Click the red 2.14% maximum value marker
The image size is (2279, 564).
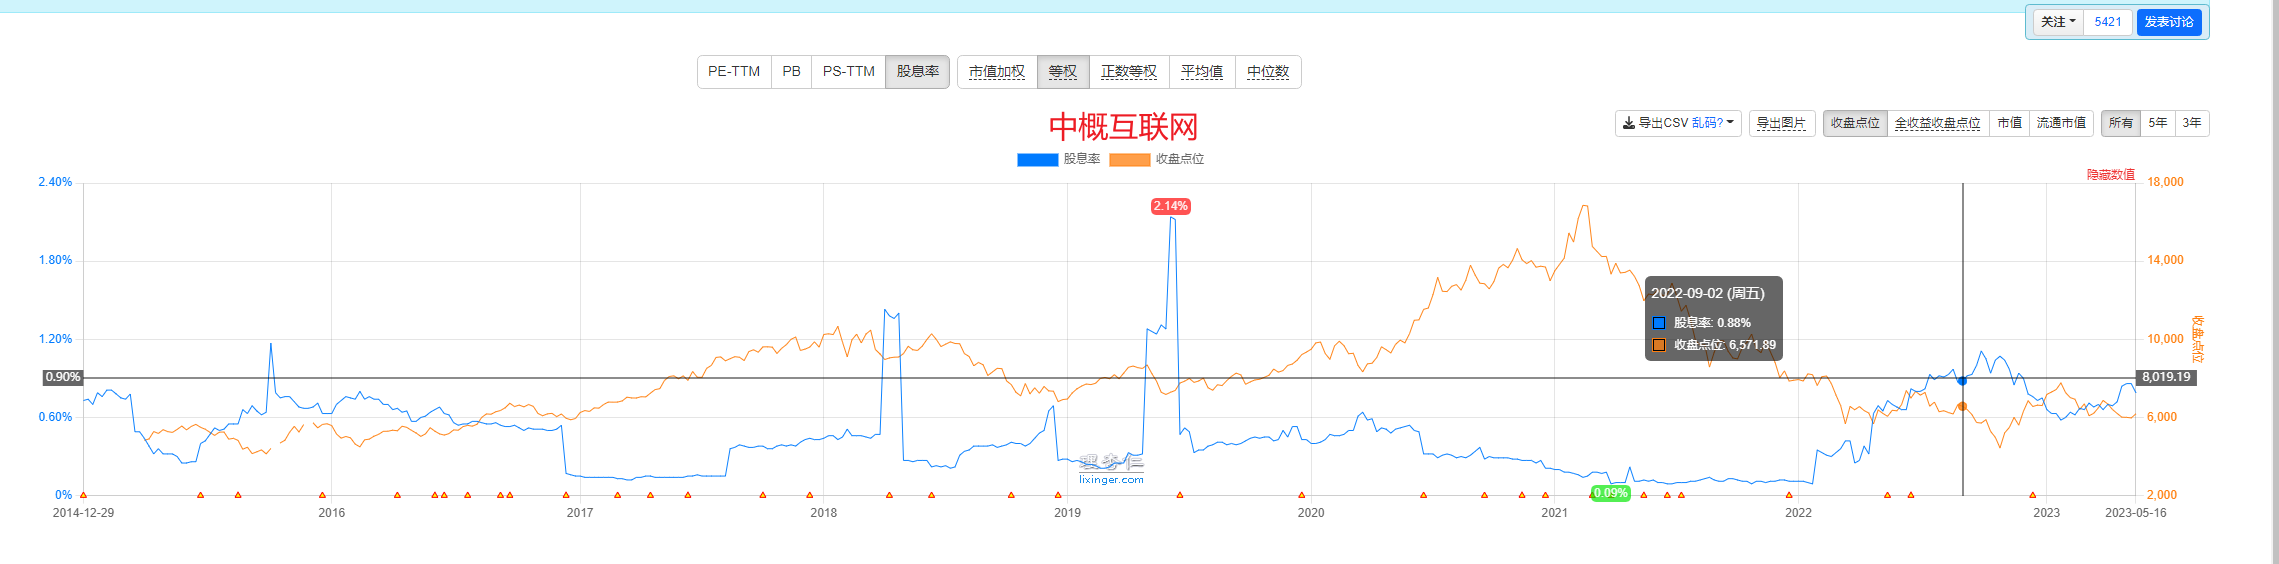[1170, 206]
